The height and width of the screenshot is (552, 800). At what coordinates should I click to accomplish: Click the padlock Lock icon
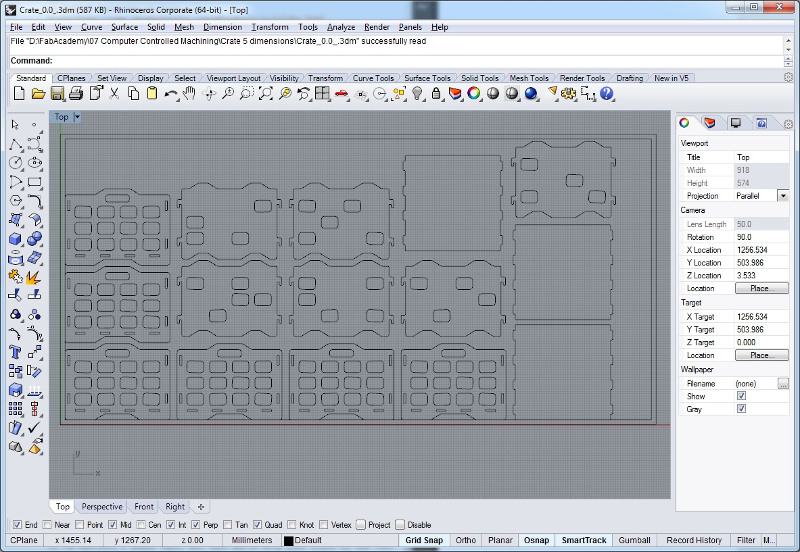(x=436, y=93)
